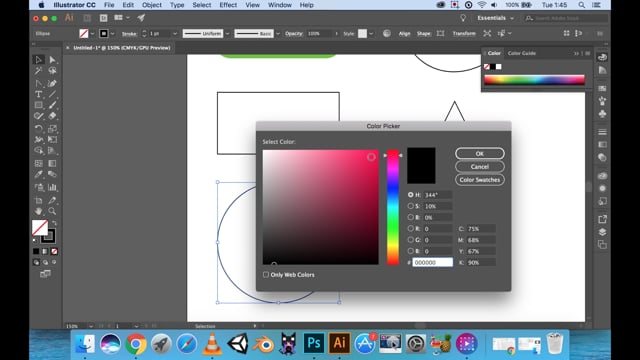The width and height of the screenshot is (640, 360).
Task: Click the Change Screen Mode icon
Action: pyautogui.click(x=45, y=273)
